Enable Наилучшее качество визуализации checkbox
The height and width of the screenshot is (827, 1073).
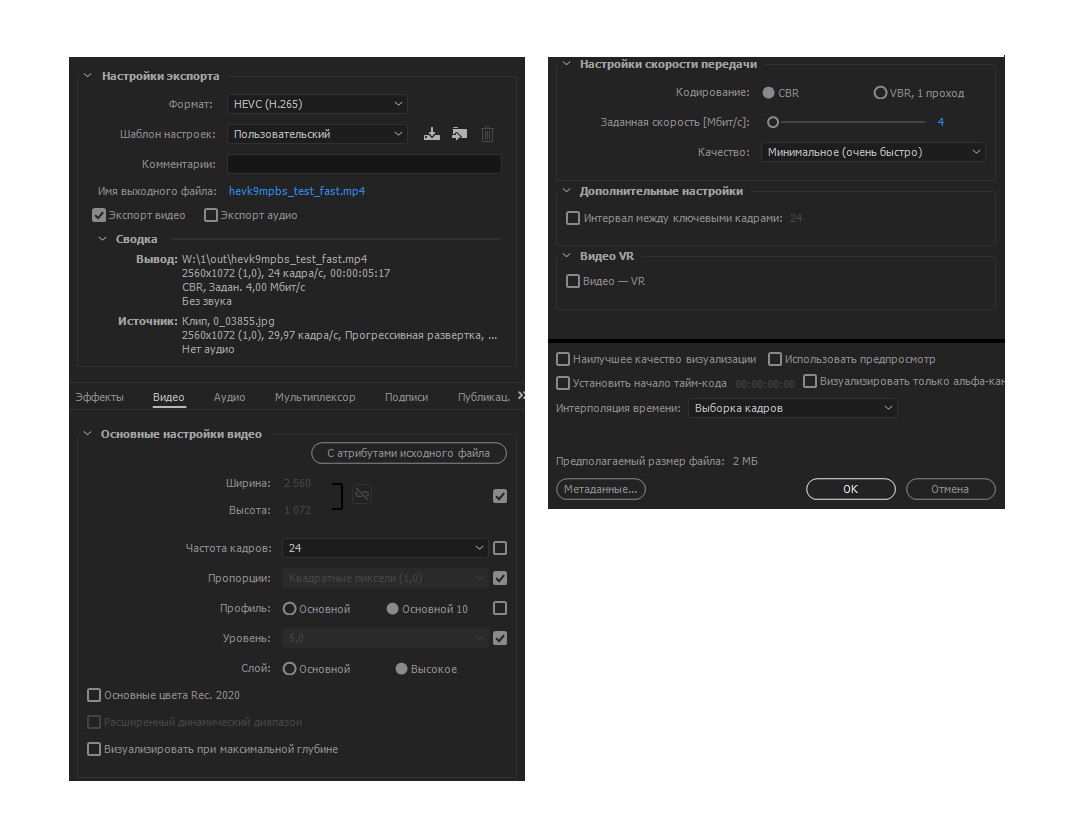pos(563,359)
